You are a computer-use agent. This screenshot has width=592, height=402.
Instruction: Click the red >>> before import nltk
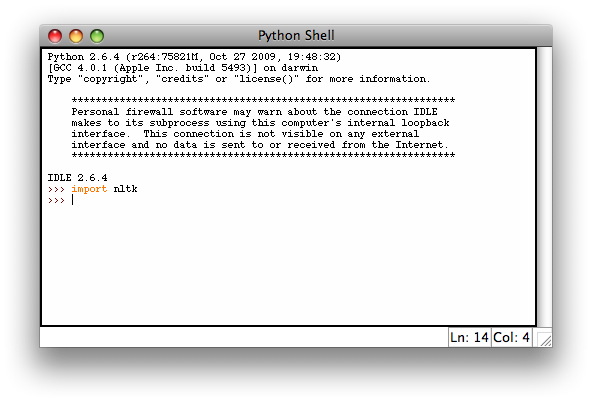click(56, 189)
